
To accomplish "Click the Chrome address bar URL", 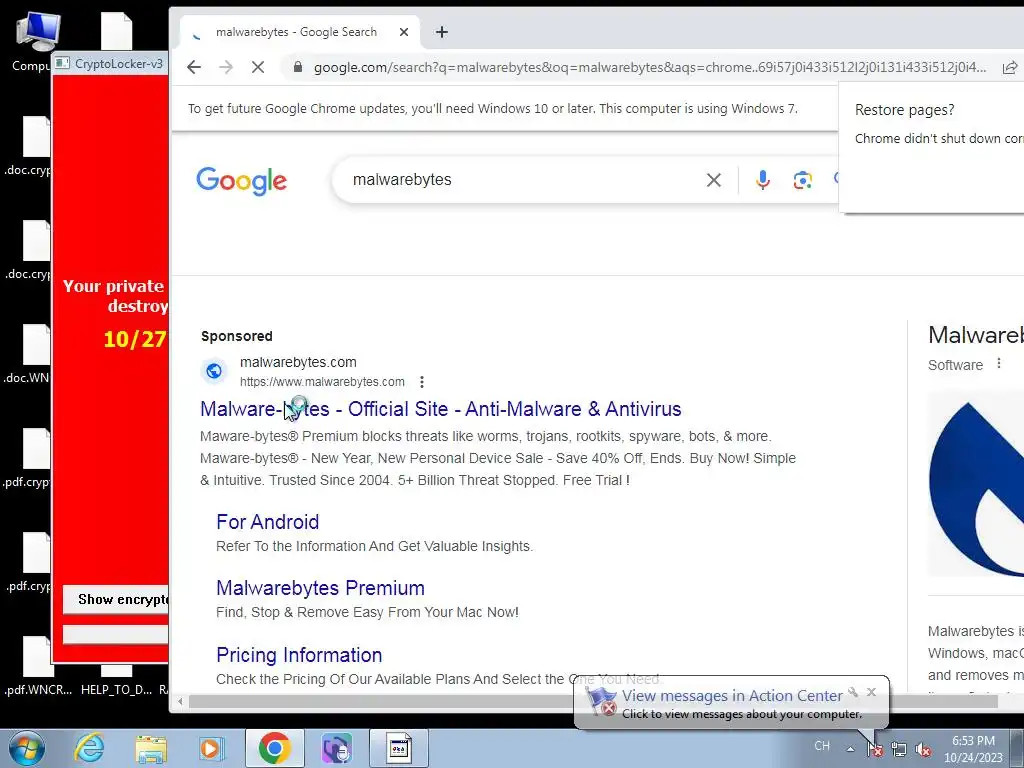I will pos(650,67).
